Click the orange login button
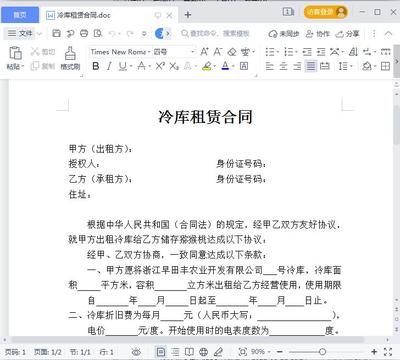This screenshot has width=400, height=360. pos(325,12)
